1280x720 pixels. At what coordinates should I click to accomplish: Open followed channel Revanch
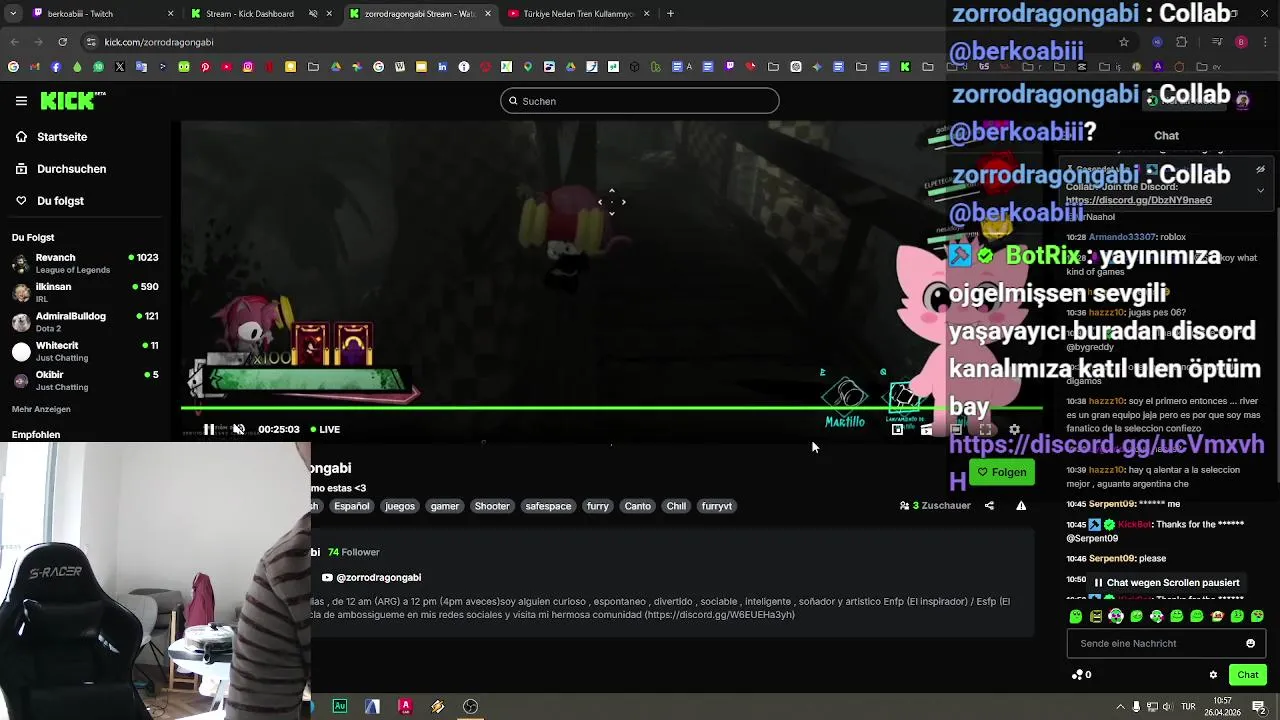pyautogui.click(x=85, y=263)
